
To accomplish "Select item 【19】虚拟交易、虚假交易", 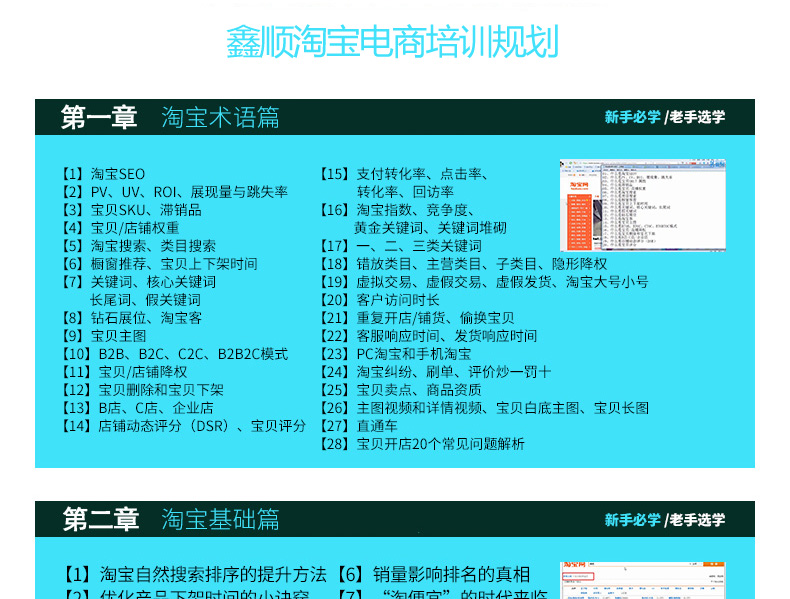I will pyautogui.click(x=484, y=282).
